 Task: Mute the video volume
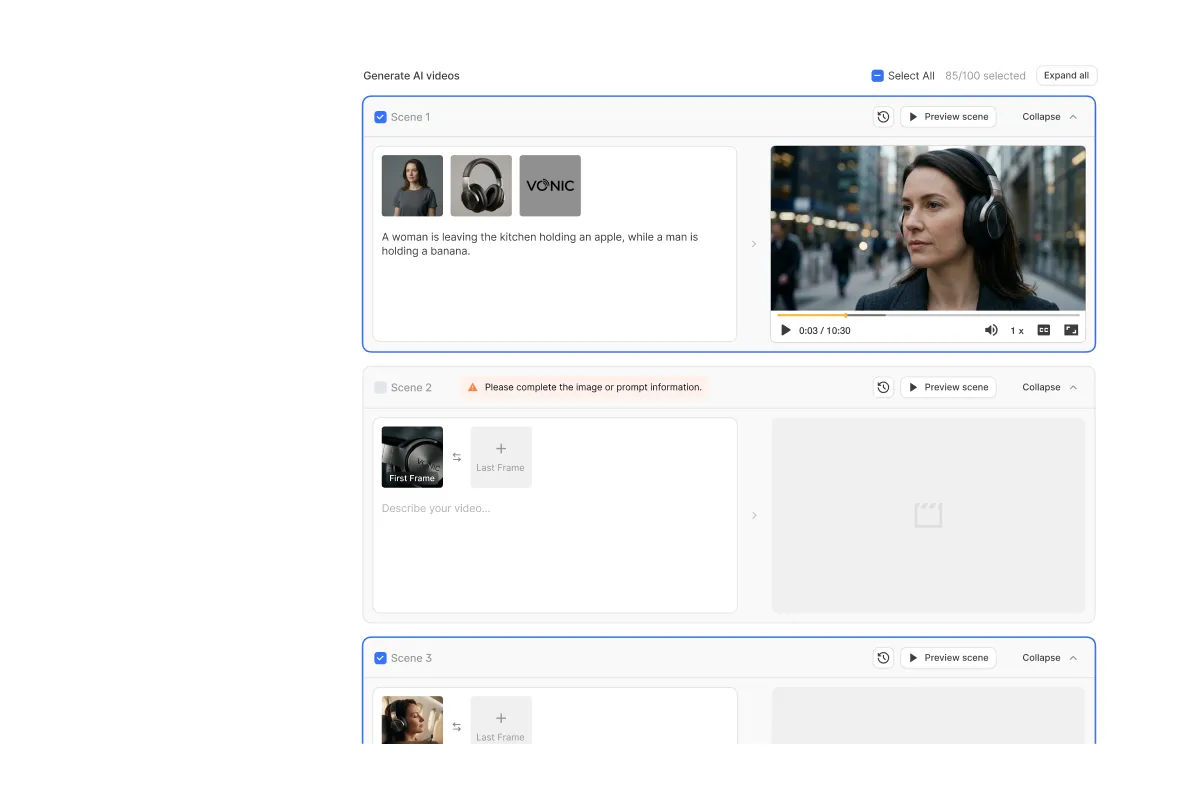[x=991, y=330]
